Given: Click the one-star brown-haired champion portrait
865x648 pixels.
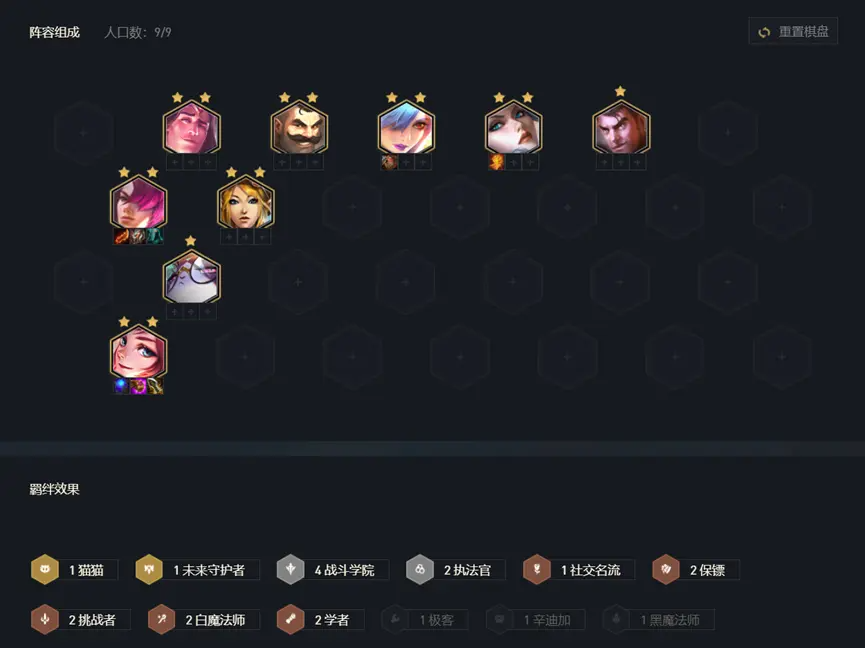Looking at the screenshot, I should tap(621, 128).
